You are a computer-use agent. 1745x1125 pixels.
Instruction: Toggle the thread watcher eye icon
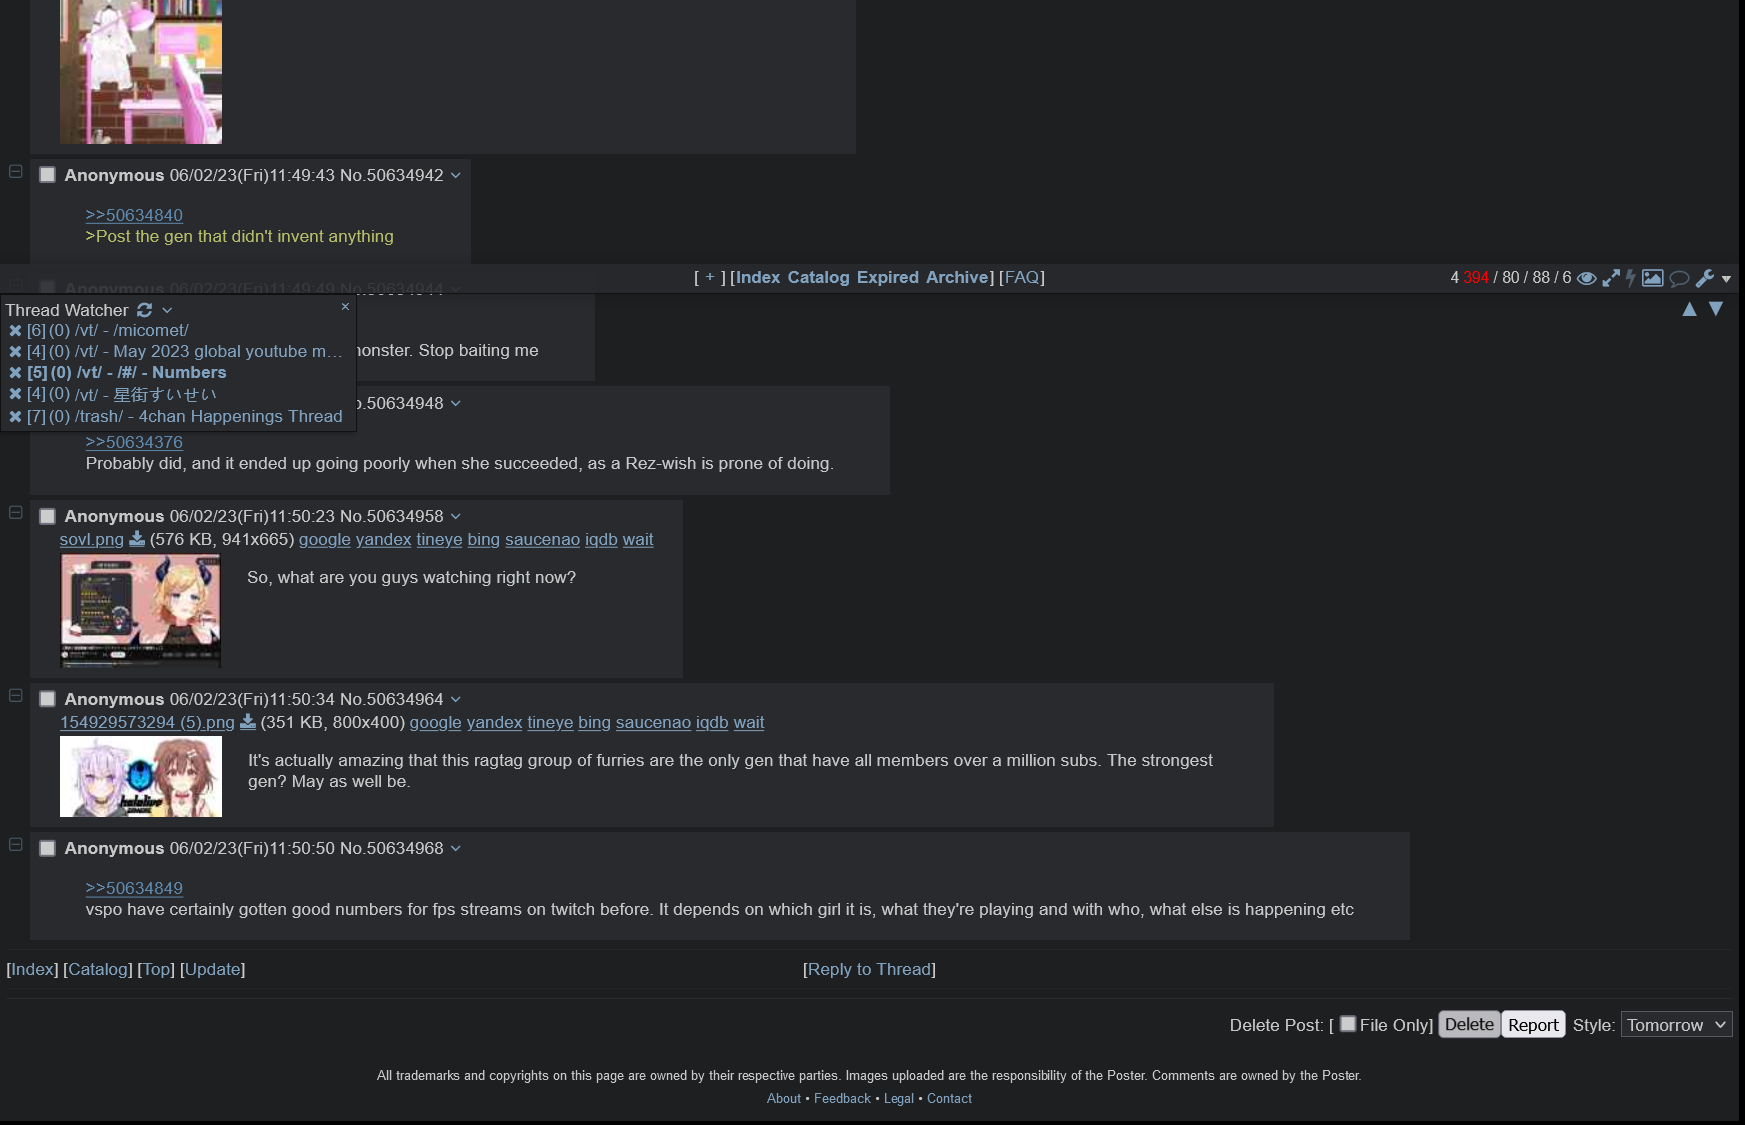point(1586,278)
